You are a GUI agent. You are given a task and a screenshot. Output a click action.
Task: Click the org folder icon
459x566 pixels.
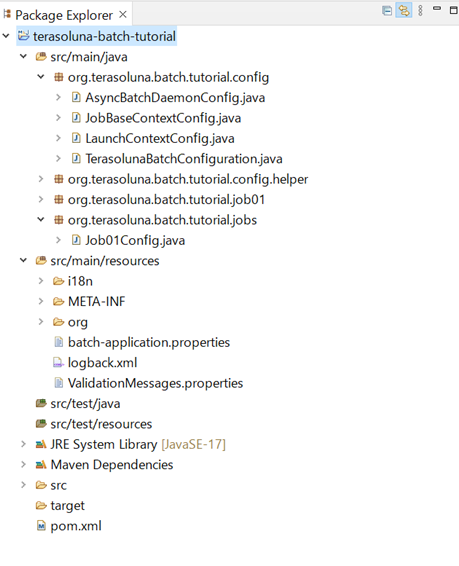[x=58, y=322]
